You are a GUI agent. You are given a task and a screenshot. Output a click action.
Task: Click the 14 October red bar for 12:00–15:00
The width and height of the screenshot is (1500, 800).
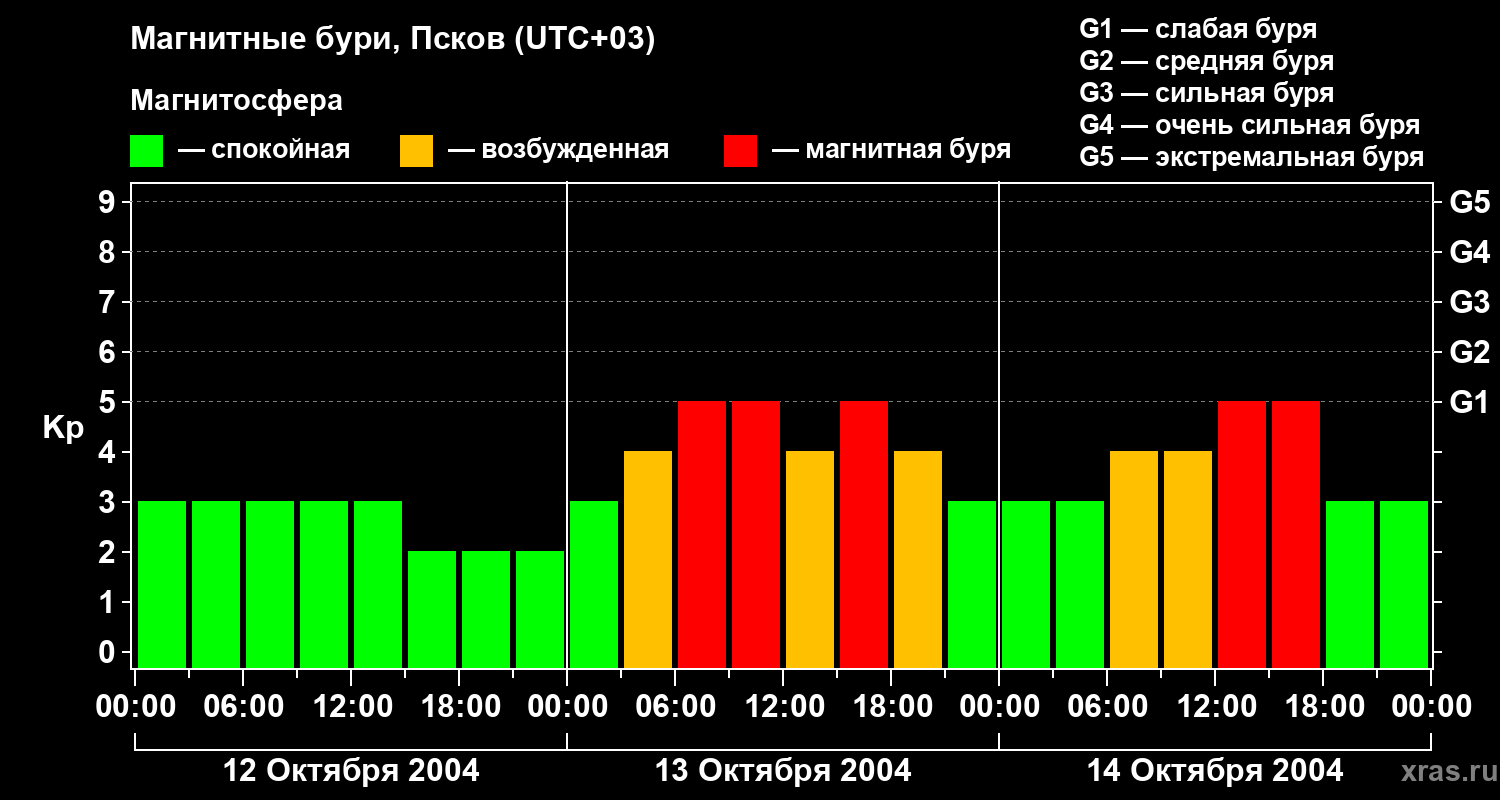(1242, 534)
